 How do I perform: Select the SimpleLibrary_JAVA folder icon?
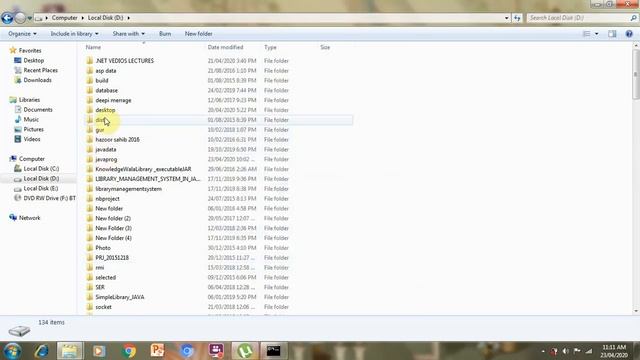point(90,297)
